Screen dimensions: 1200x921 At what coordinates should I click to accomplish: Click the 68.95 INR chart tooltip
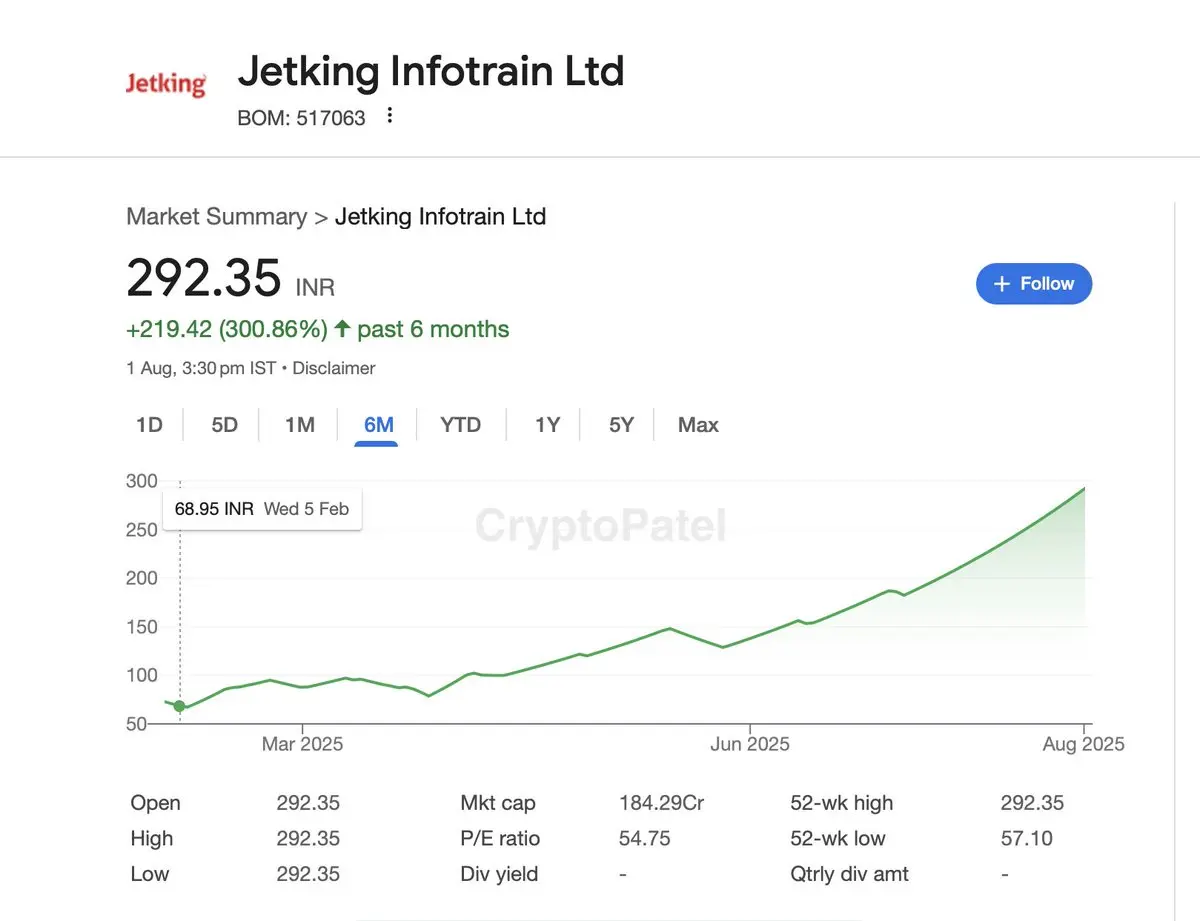(x=262, y=509)
